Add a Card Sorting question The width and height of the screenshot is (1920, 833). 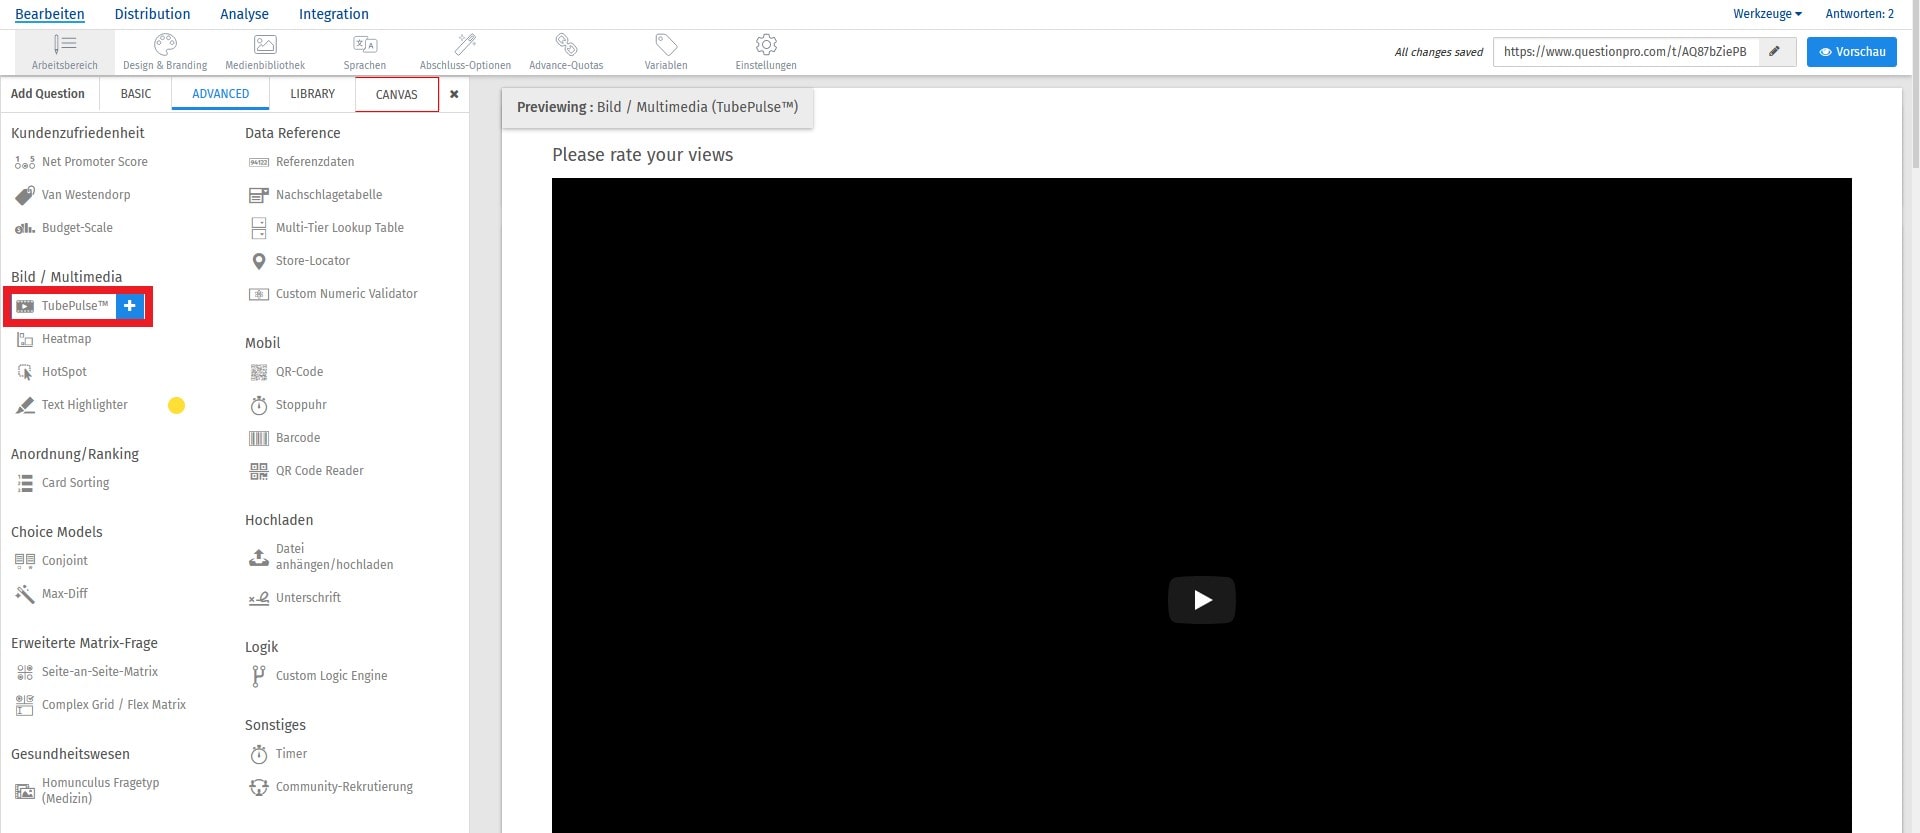63,483
